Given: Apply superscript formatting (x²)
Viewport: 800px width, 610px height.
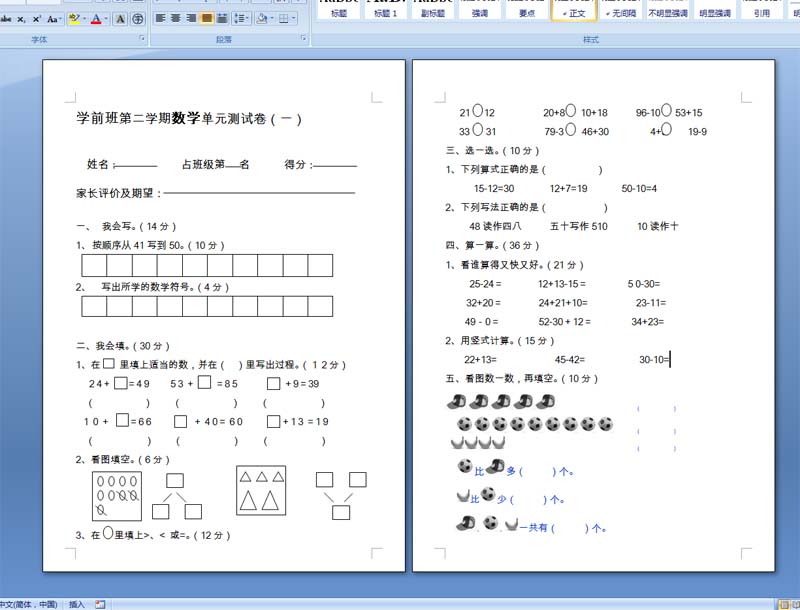Looking at the screenshot, I should pos(36,19).
